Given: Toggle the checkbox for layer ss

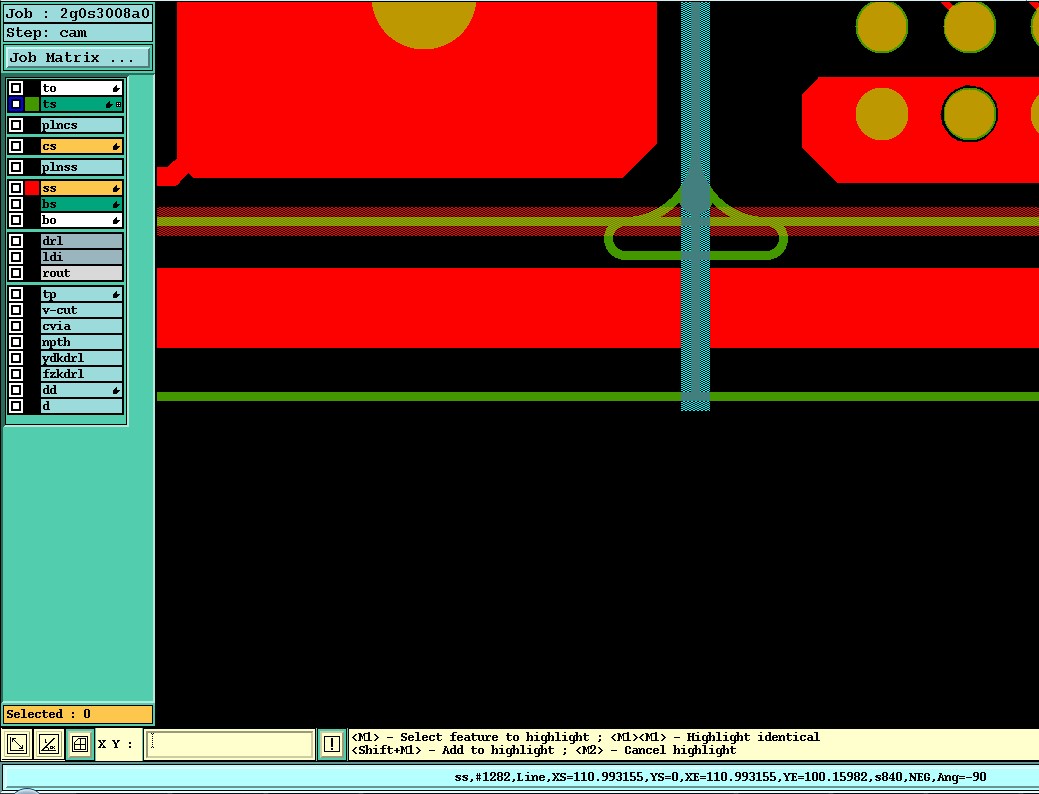Looking at the screenshot, I should [x=16, y=188].
